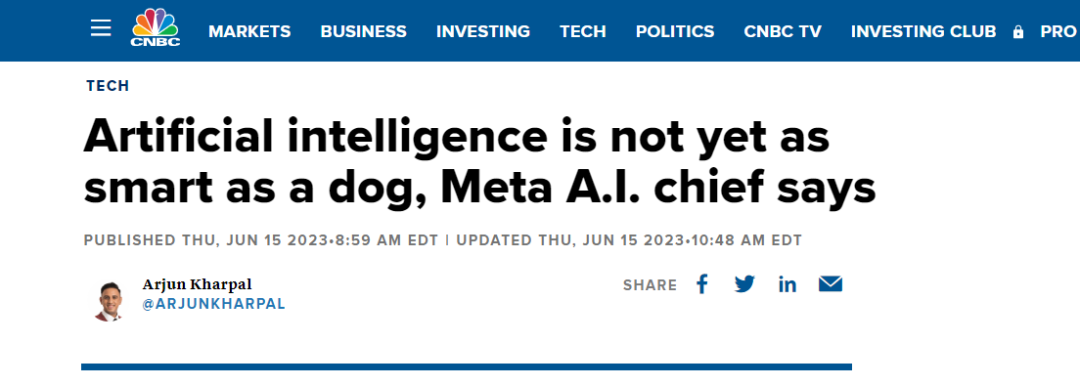Share article on Twitter

pos(745,284)
